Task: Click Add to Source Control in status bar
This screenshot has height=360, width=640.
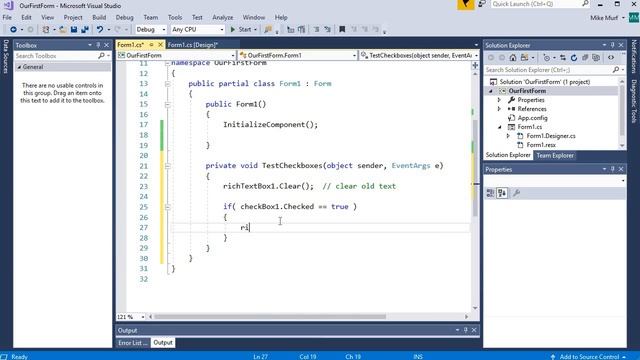Action: coord(589,357)
